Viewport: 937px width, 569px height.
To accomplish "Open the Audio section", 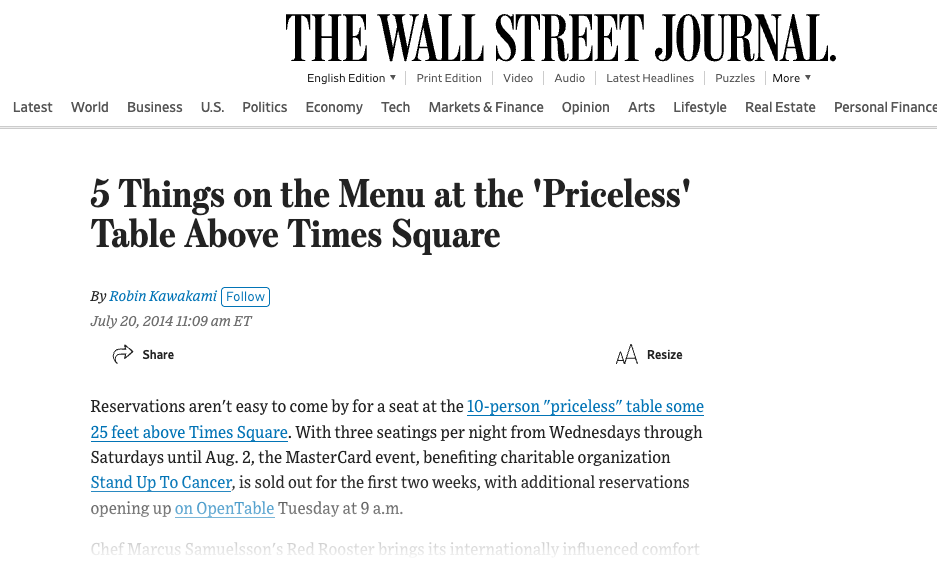I will (x=569, y=78).
